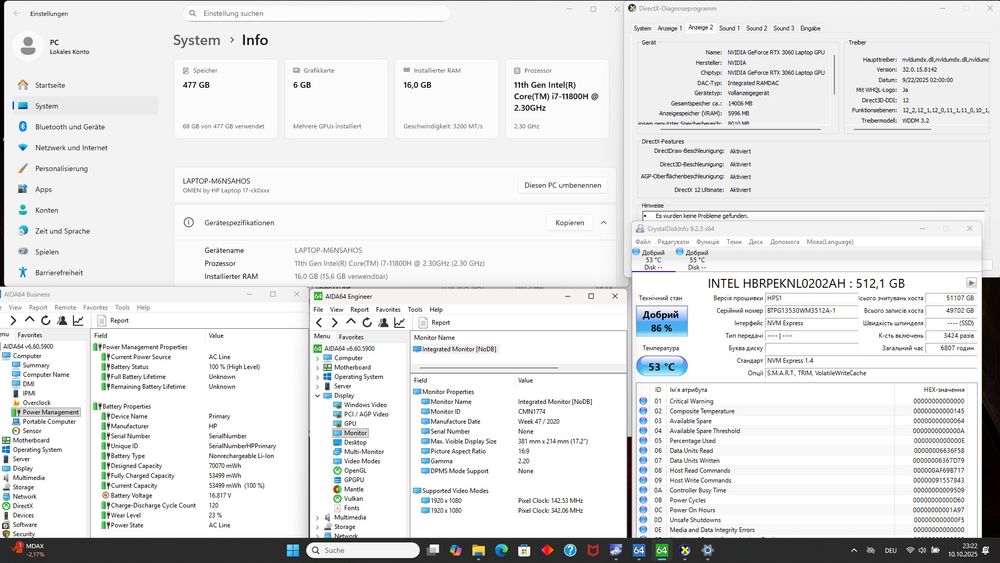Open the Settings gear on the taskbar
1000x563 pixels.
[x=707, y=550]
